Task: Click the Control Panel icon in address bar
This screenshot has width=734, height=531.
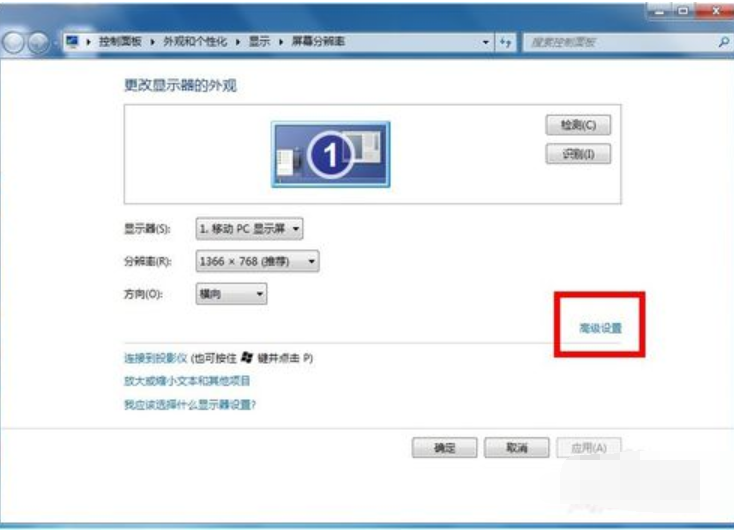Action: [x=72, y=42]
